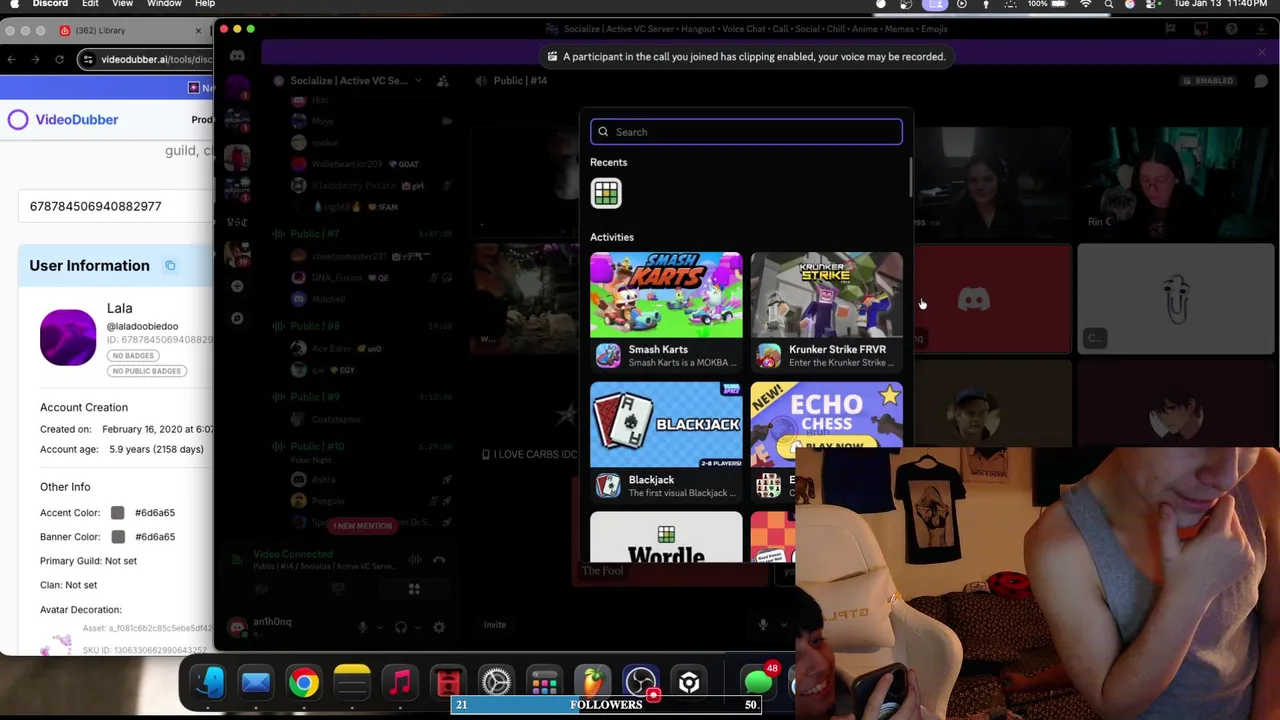1280x720 pixels.
Task: Open Messages from the Dock
Action: (x=758, y=683)
